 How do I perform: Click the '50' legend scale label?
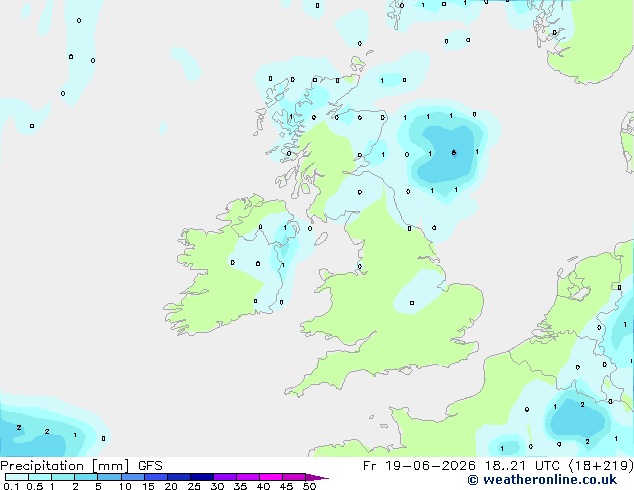(x=309, y=486)
